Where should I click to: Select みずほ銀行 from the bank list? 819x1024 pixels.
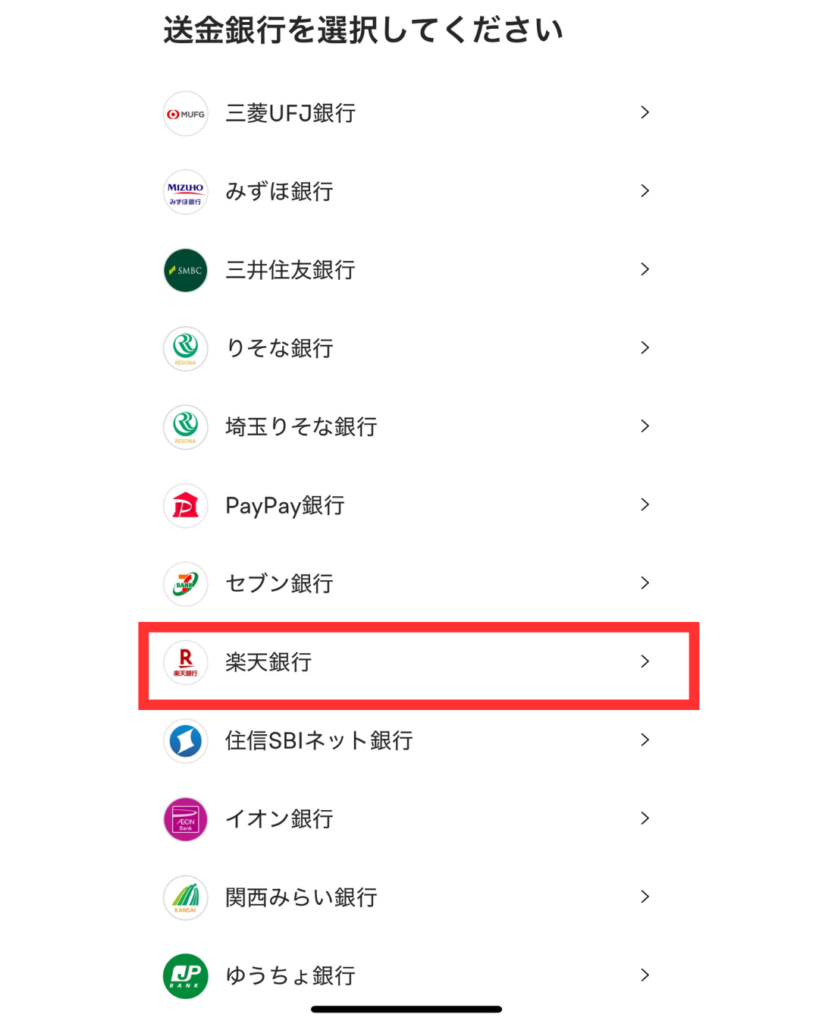tap(407, 192)
